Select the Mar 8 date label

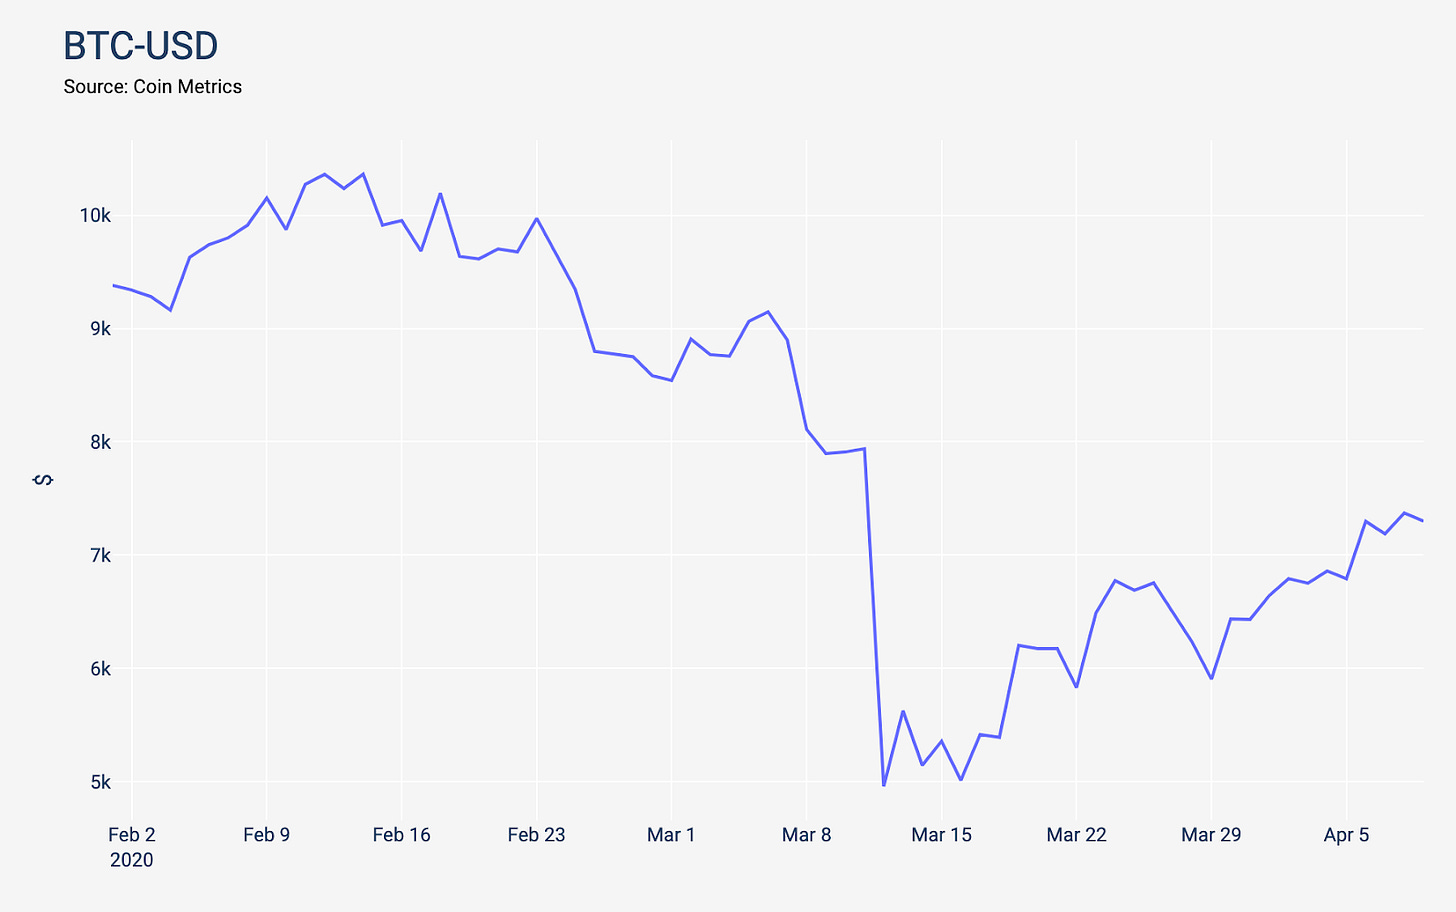click(806, 835)
